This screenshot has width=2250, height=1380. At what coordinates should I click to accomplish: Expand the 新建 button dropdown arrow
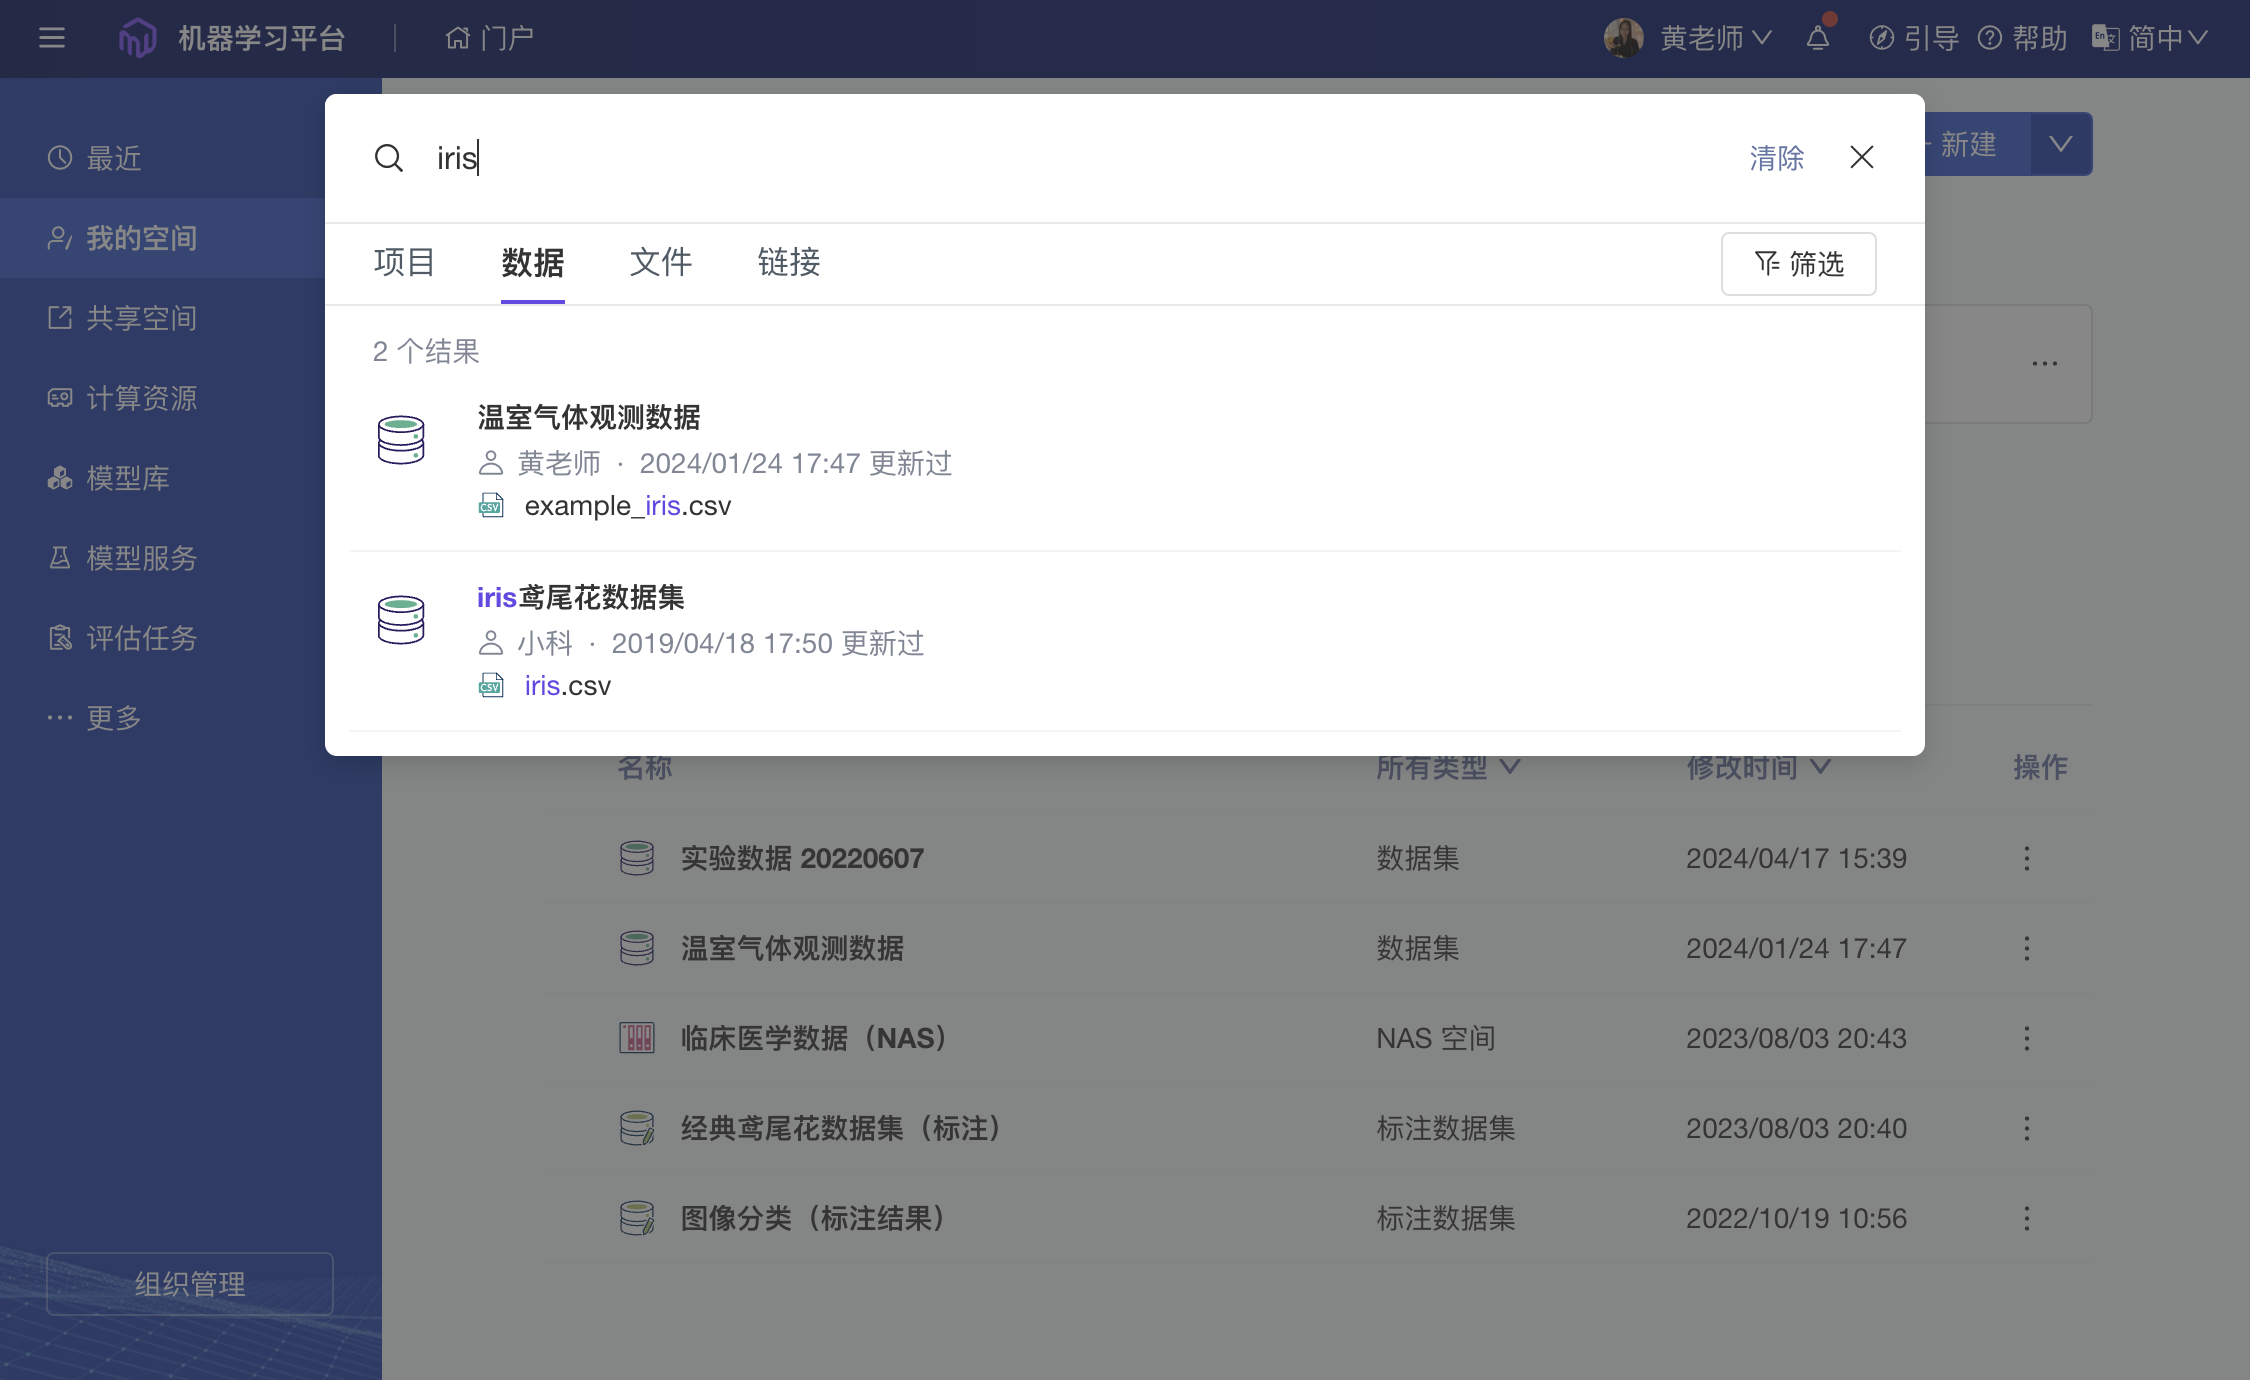(x=2060, y=145)
